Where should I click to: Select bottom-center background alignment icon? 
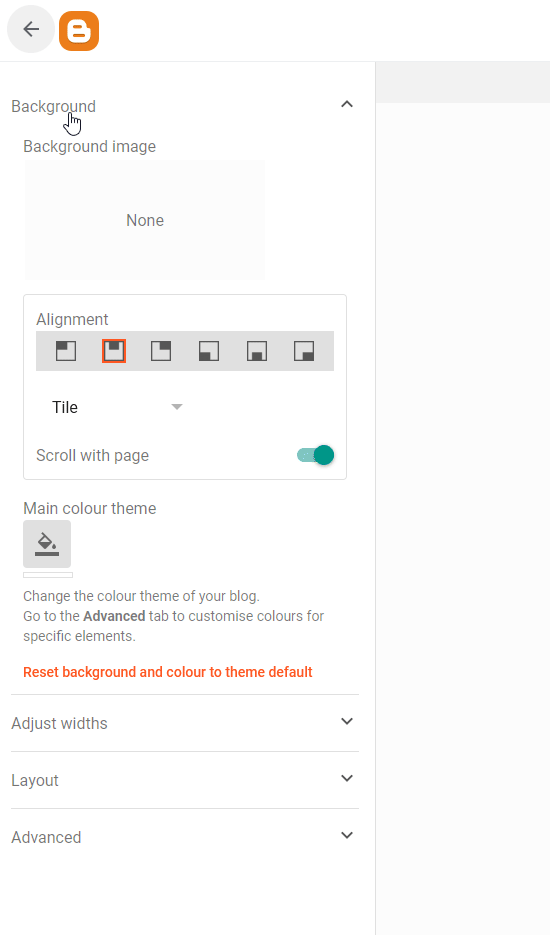click(x=257, y=351)
